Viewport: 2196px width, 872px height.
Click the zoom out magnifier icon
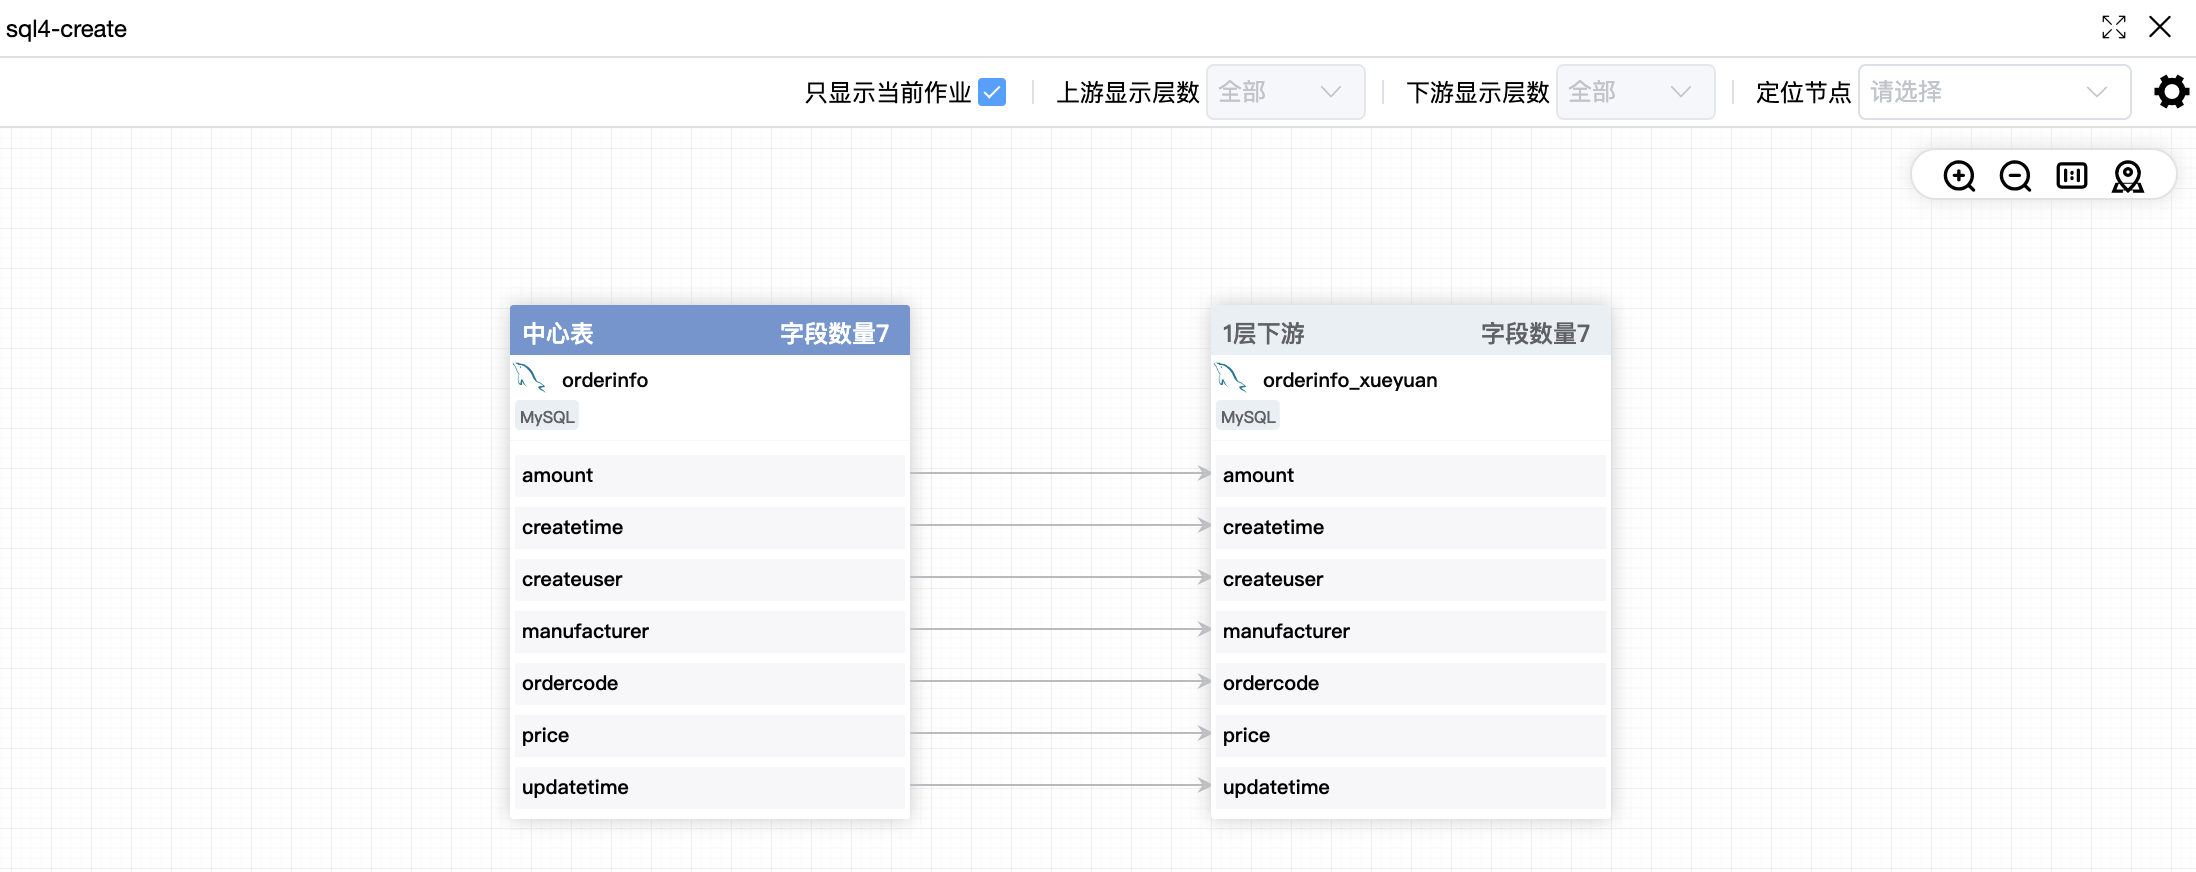(x=2015, y=177)
